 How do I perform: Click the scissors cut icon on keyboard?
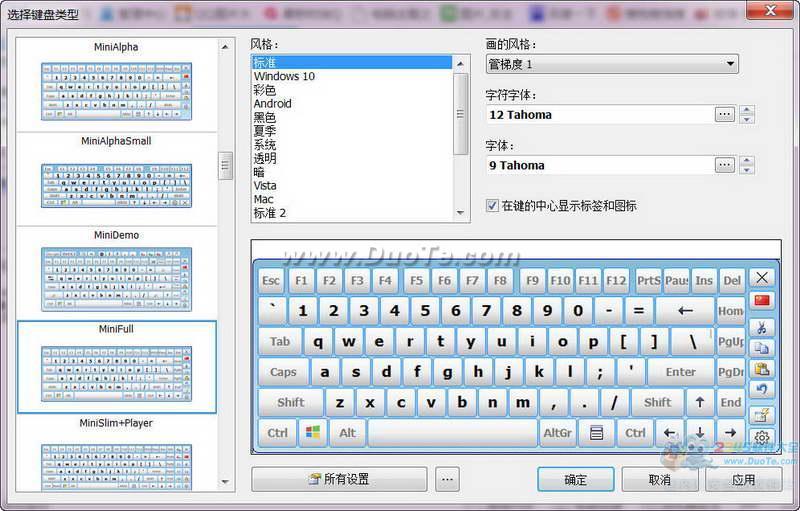coord(762,327)
